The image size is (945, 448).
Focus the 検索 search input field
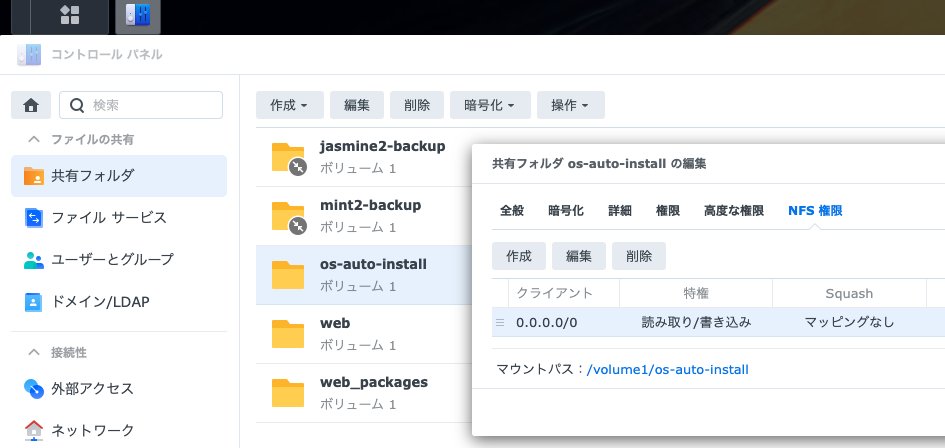(141, 106)
